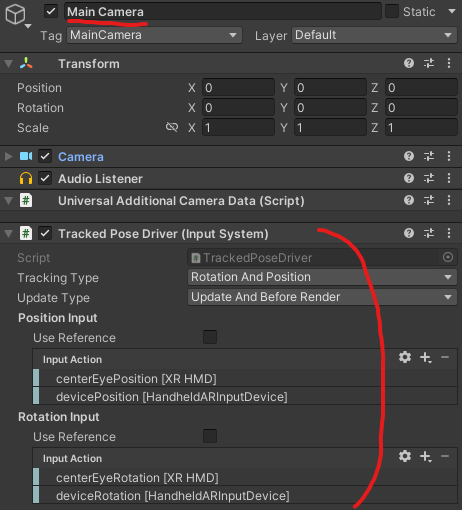This screenshot has width=462, height=510.
Task: Open Camera component help reference
Action: click(409, 156)
